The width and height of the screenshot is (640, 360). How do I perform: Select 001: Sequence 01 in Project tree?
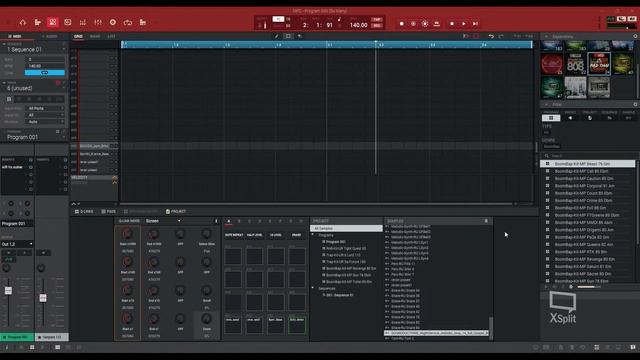point(340,295)
